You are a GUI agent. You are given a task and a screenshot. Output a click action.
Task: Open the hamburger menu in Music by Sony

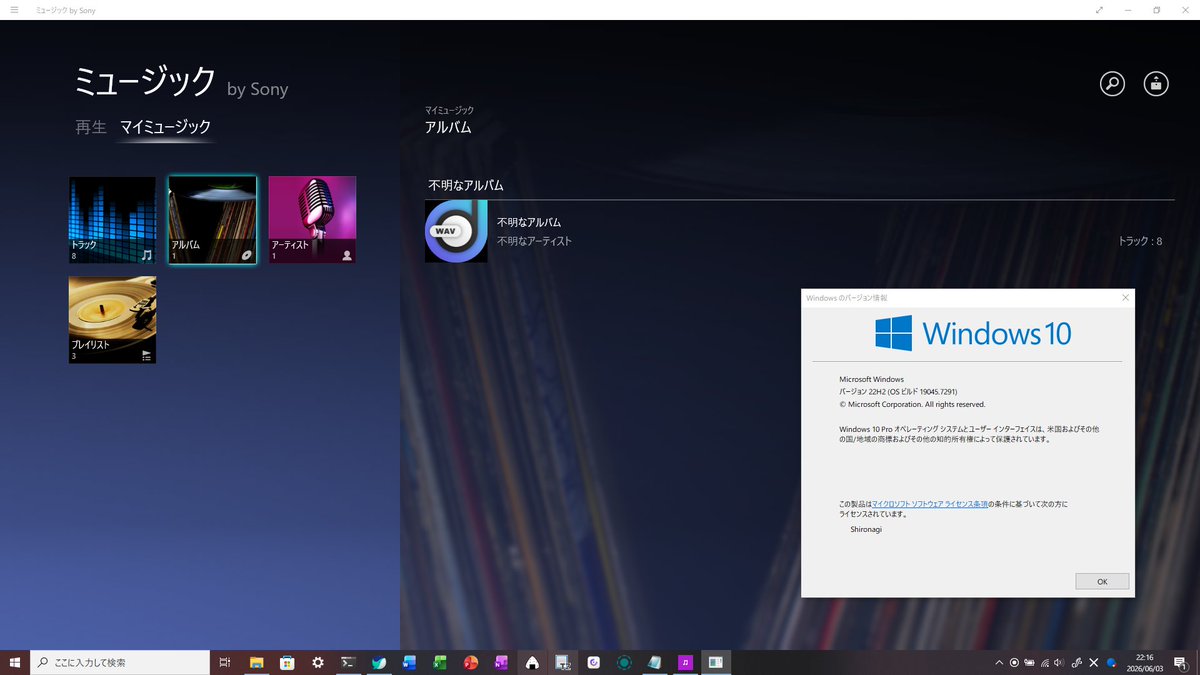(14, 10)
